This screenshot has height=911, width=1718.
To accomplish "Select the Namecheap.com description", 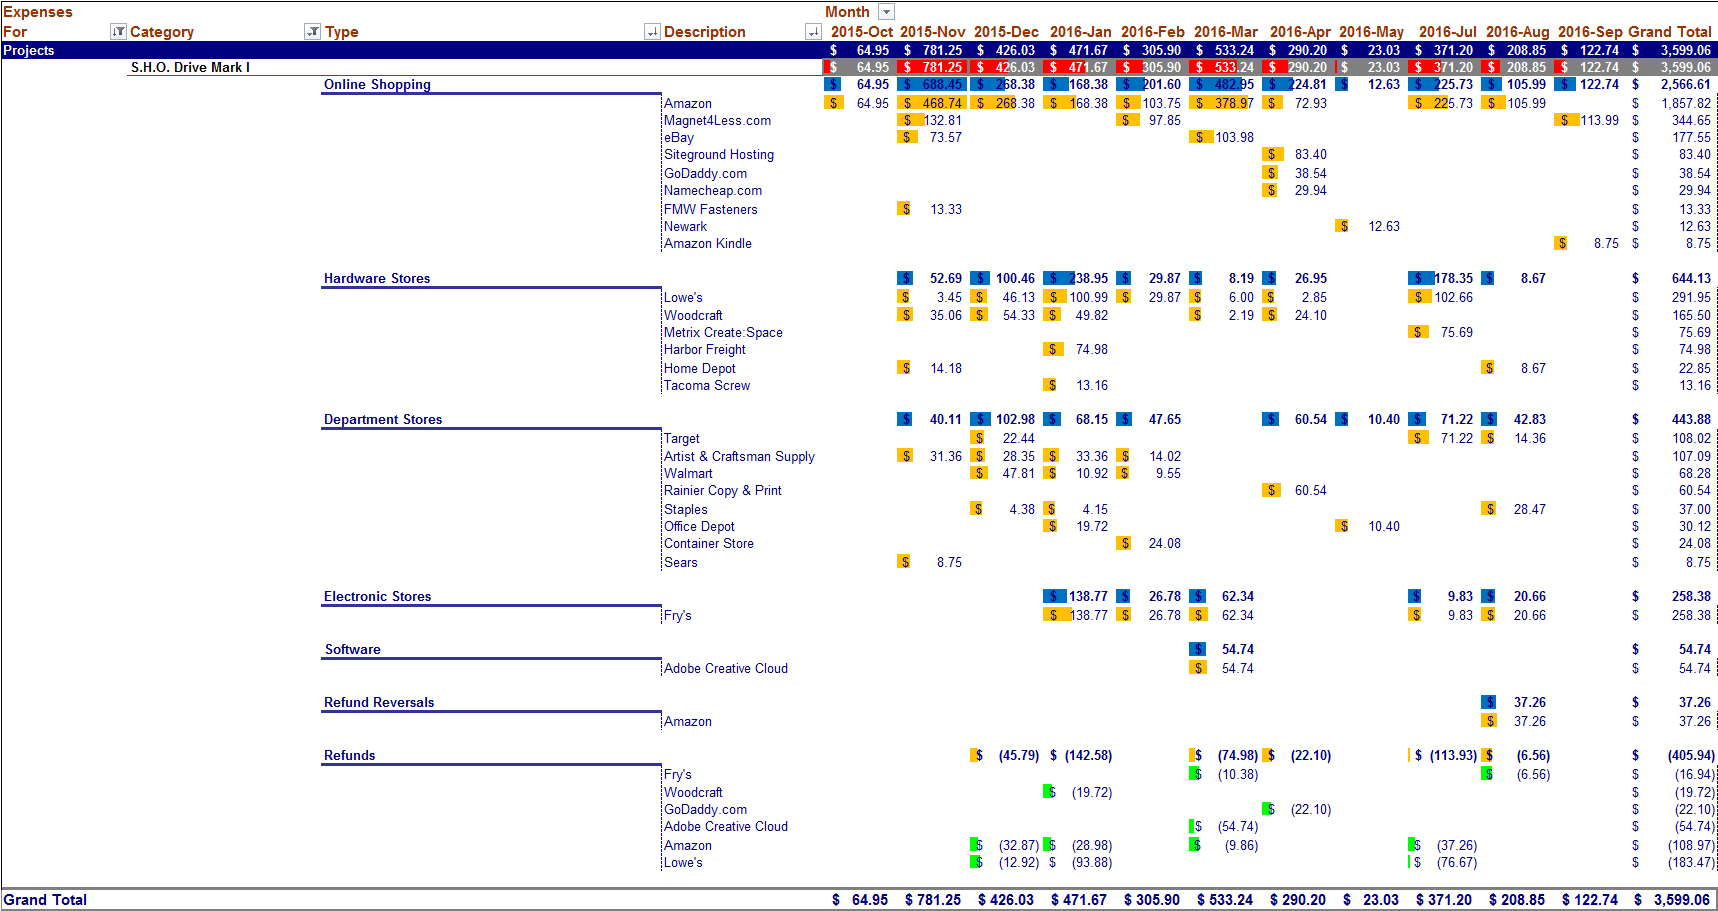I will tap(713, 191).
